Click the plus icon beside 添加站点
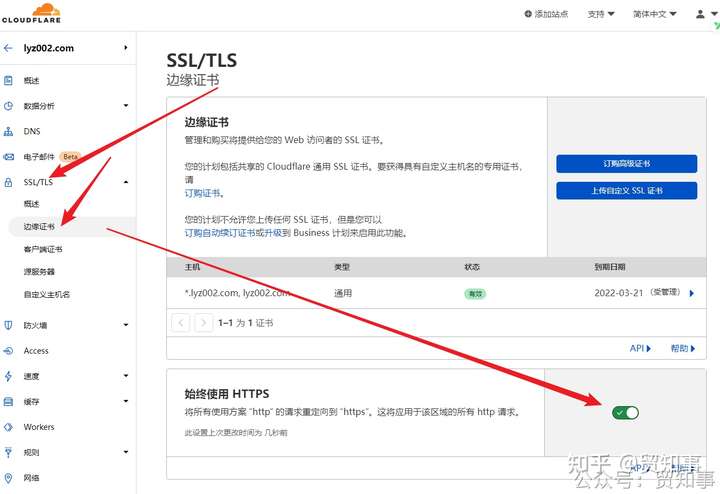The height and width of the screenshot is (494, 720). [528, 14]
